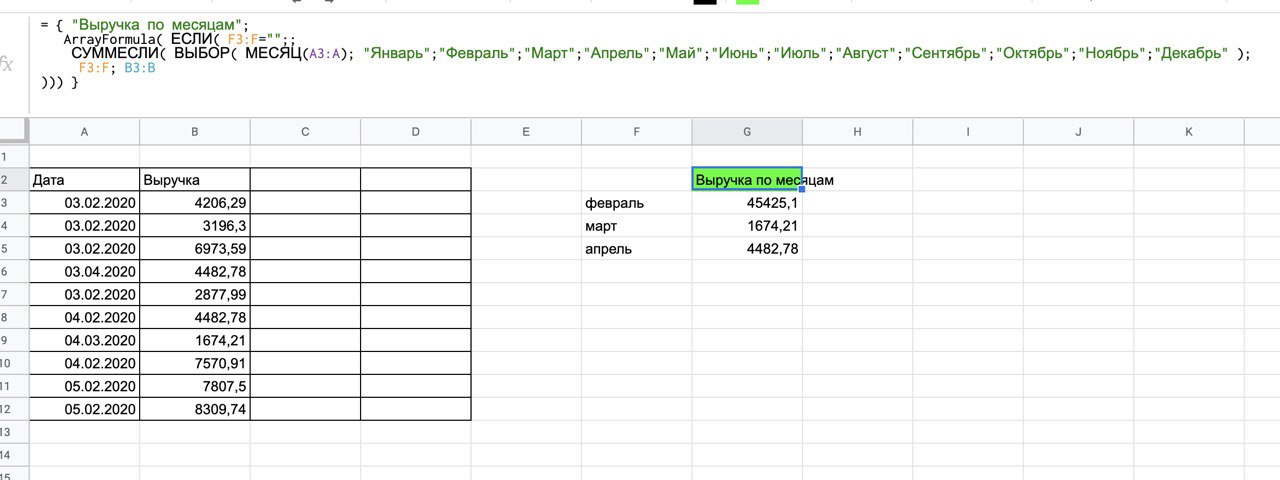The image size is (1280, 480).
Task: Select date 04.02.2020 in row 8
Action: pyautogui.click(x=85, y=318)
